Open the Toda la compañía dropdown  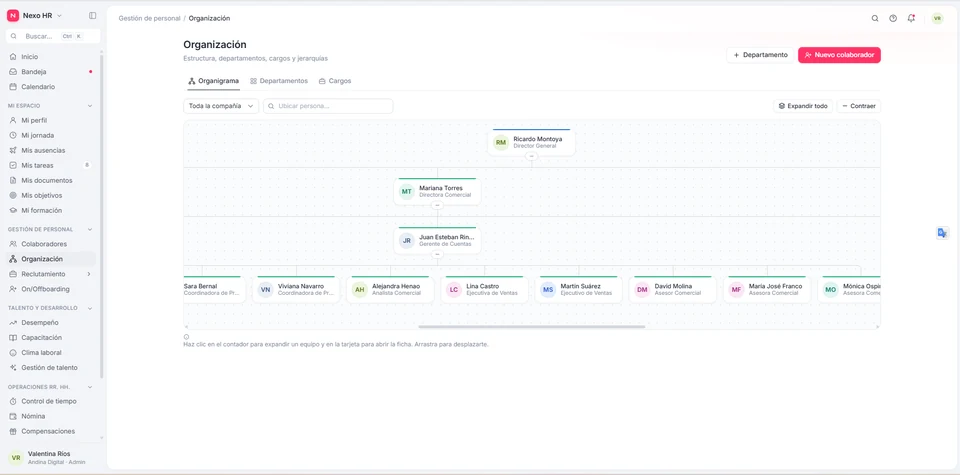coord(221,106)
